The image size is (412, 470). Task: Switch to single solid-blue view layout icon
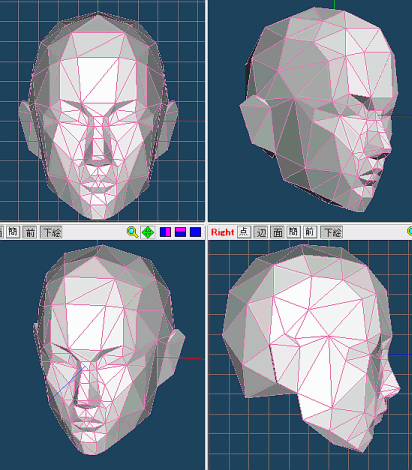coord(195,232)
